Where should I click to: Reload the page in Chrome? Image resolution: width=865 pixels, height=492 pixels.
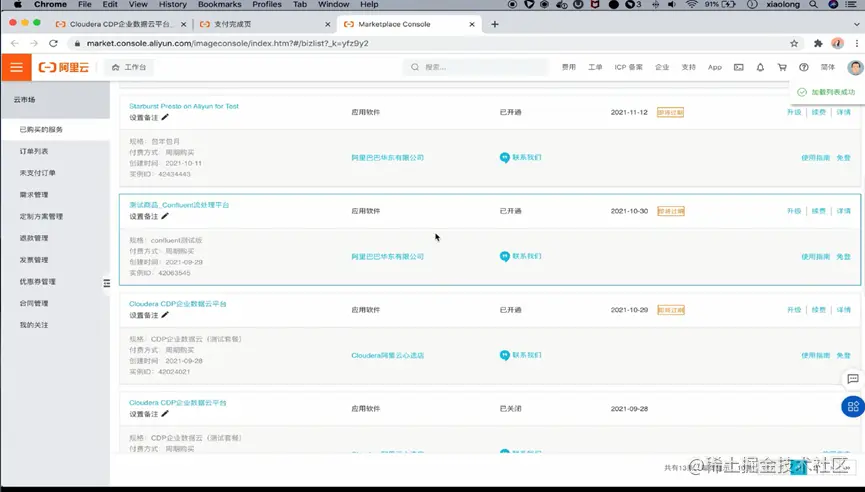pyautogui.click(x=54, y=43)
